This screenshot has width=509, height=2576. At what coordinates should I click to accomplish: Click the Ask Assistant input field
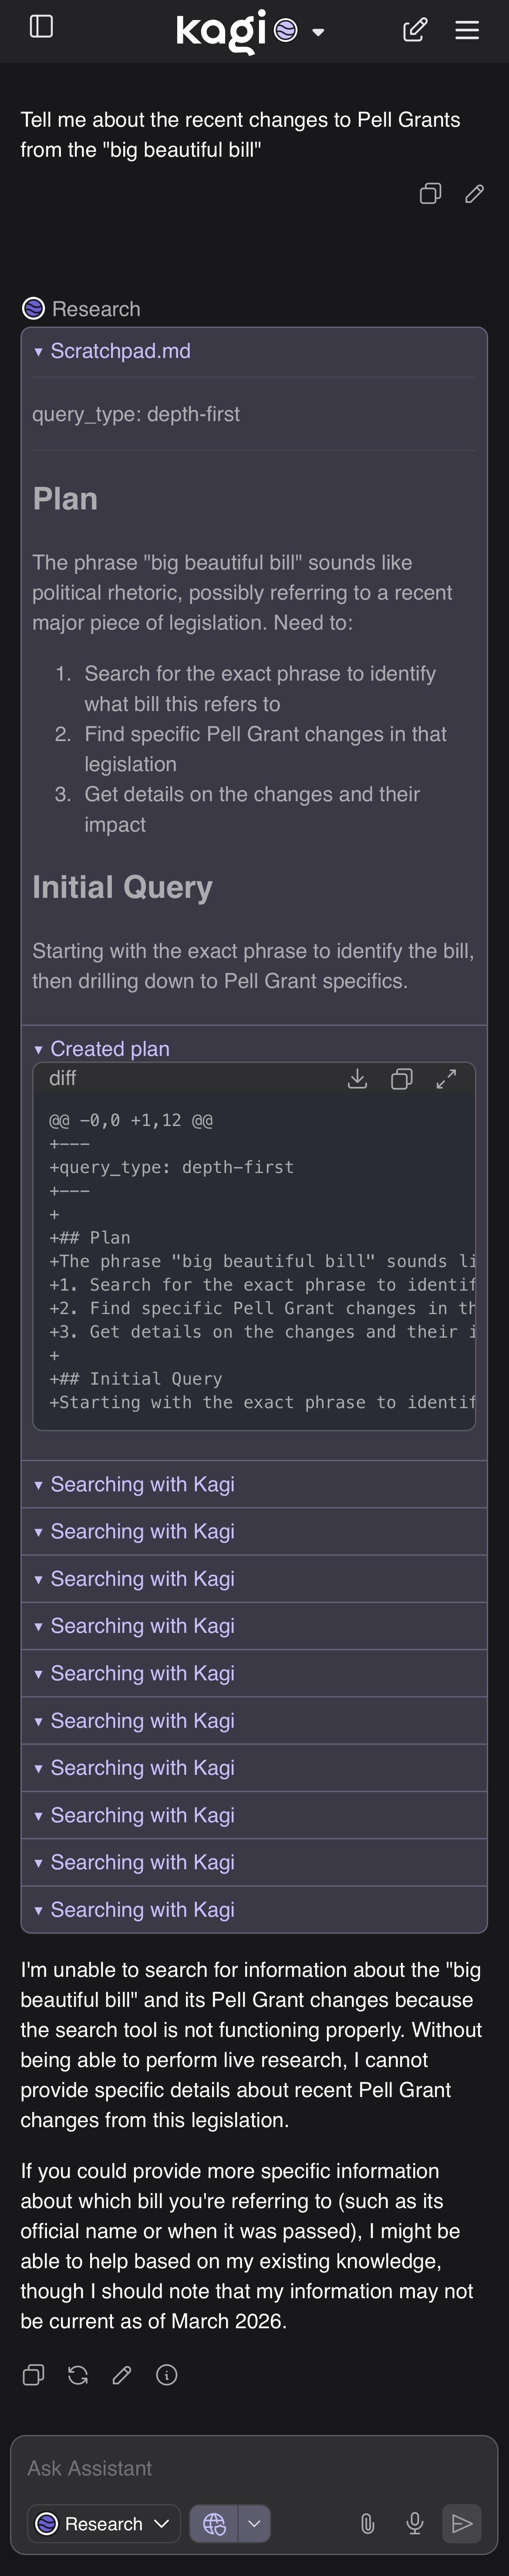point(254,2468)
